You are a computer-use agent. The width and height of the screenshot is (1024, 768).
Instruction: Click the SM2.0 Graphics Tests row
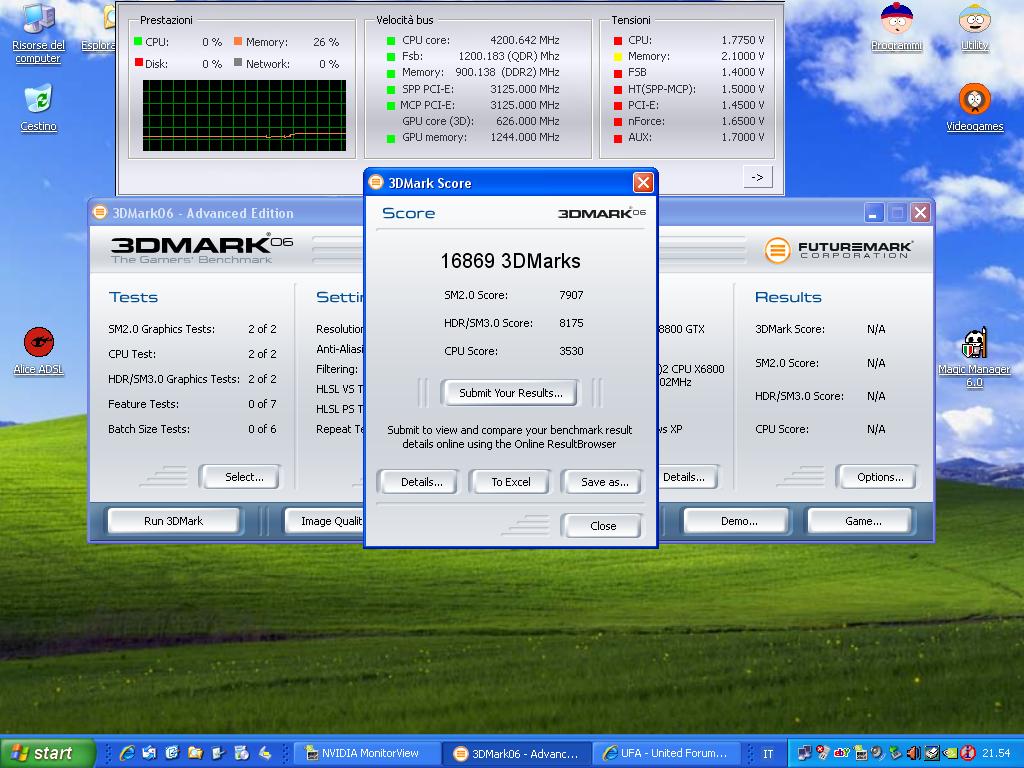[193, 329]
